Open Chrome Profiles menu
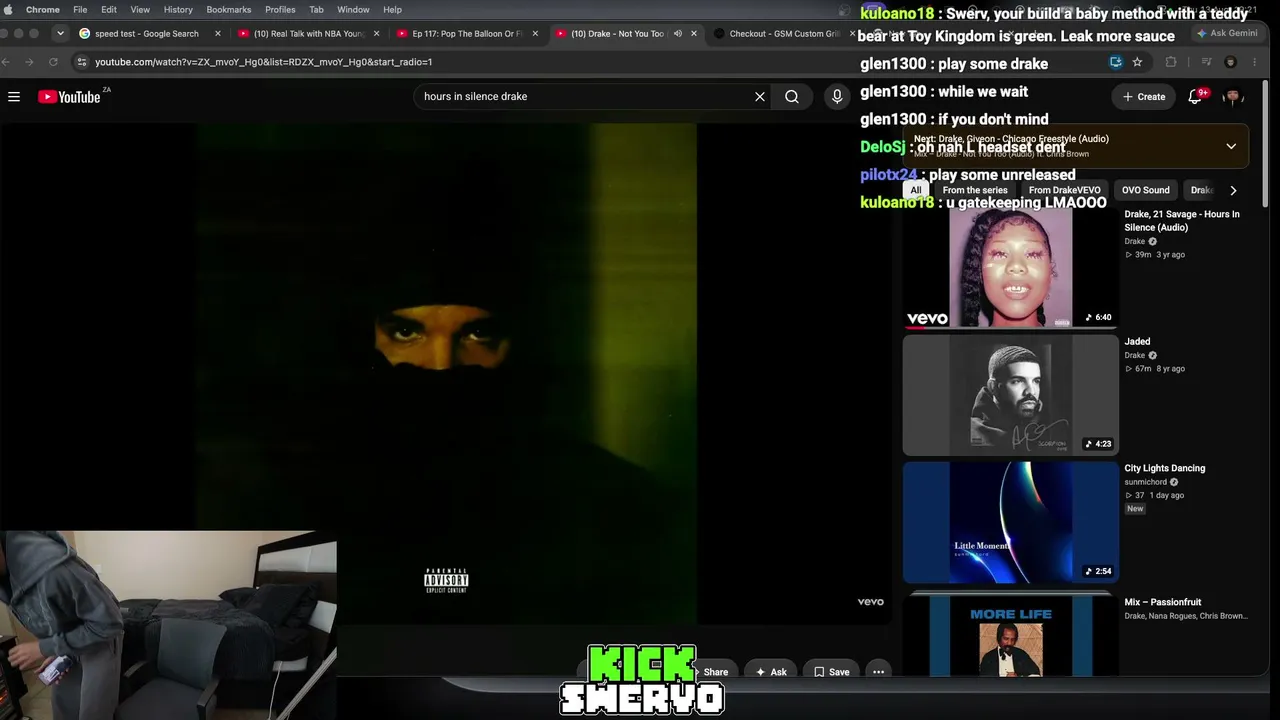1280x720 pixels. click(280, 9)
